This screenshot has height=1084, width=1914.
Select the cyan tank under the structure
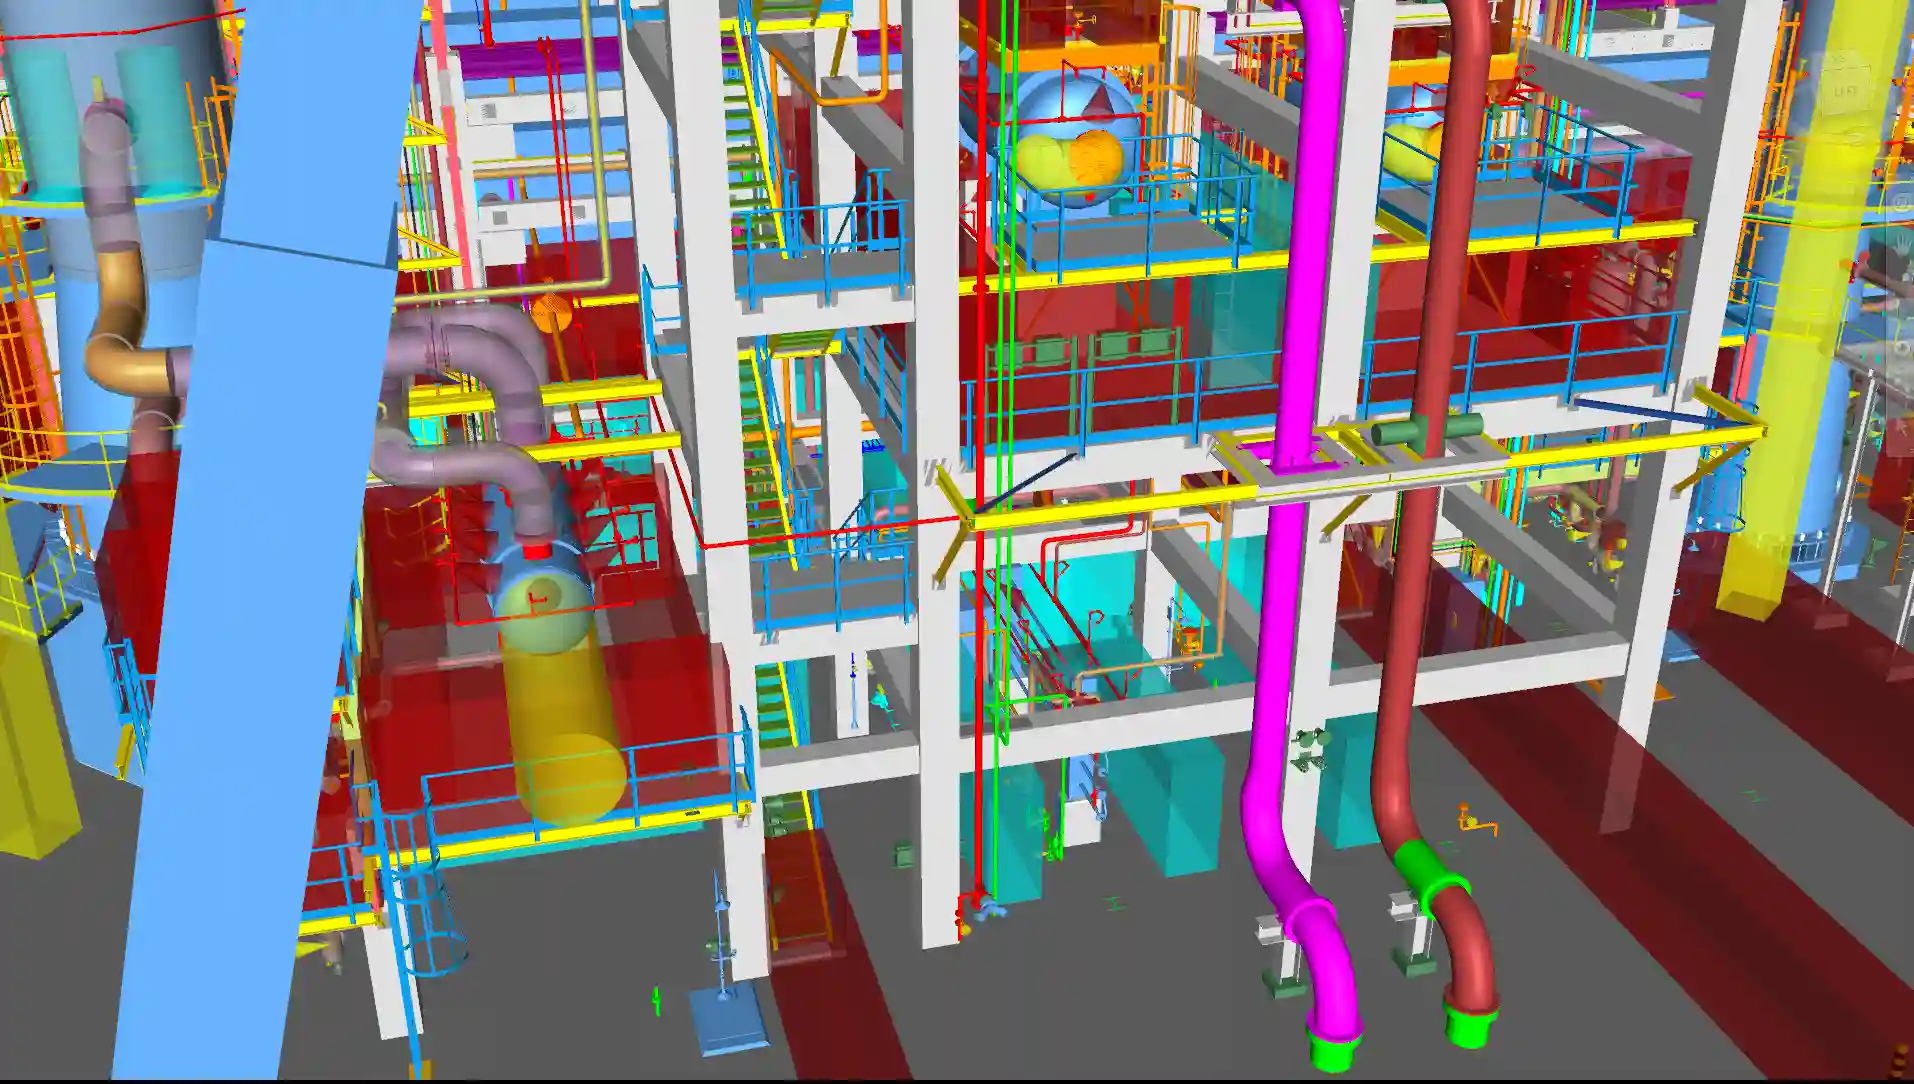(1165, 800)
